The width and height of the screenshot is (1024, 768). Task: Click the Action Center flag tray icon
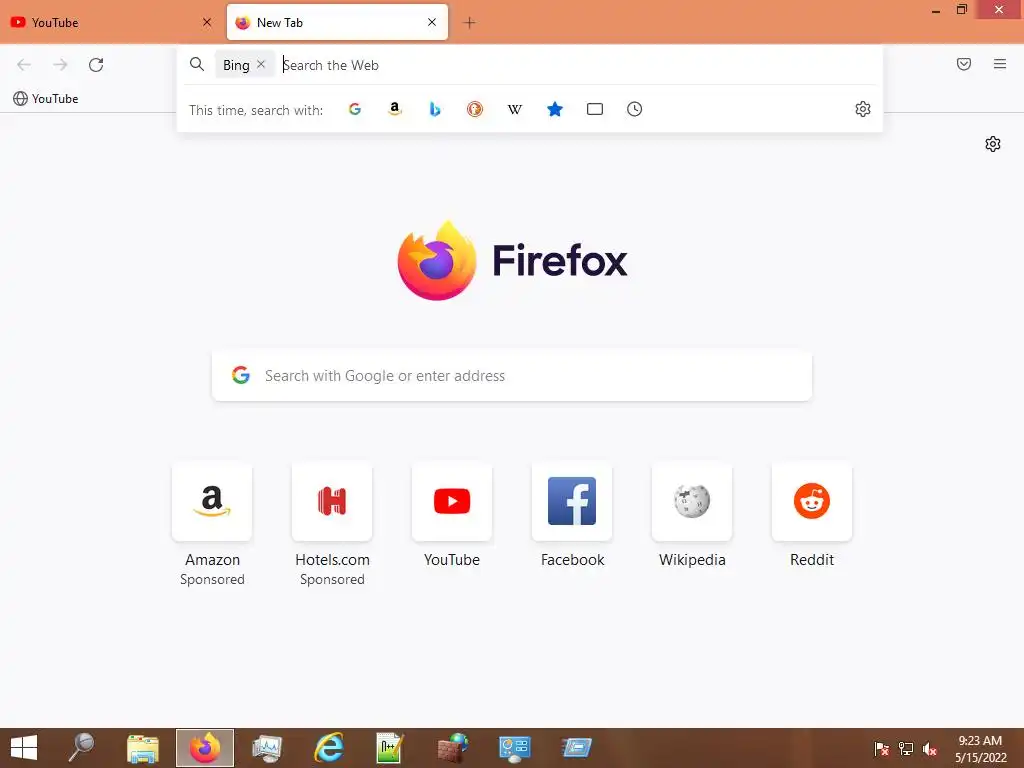coord(881,748)
